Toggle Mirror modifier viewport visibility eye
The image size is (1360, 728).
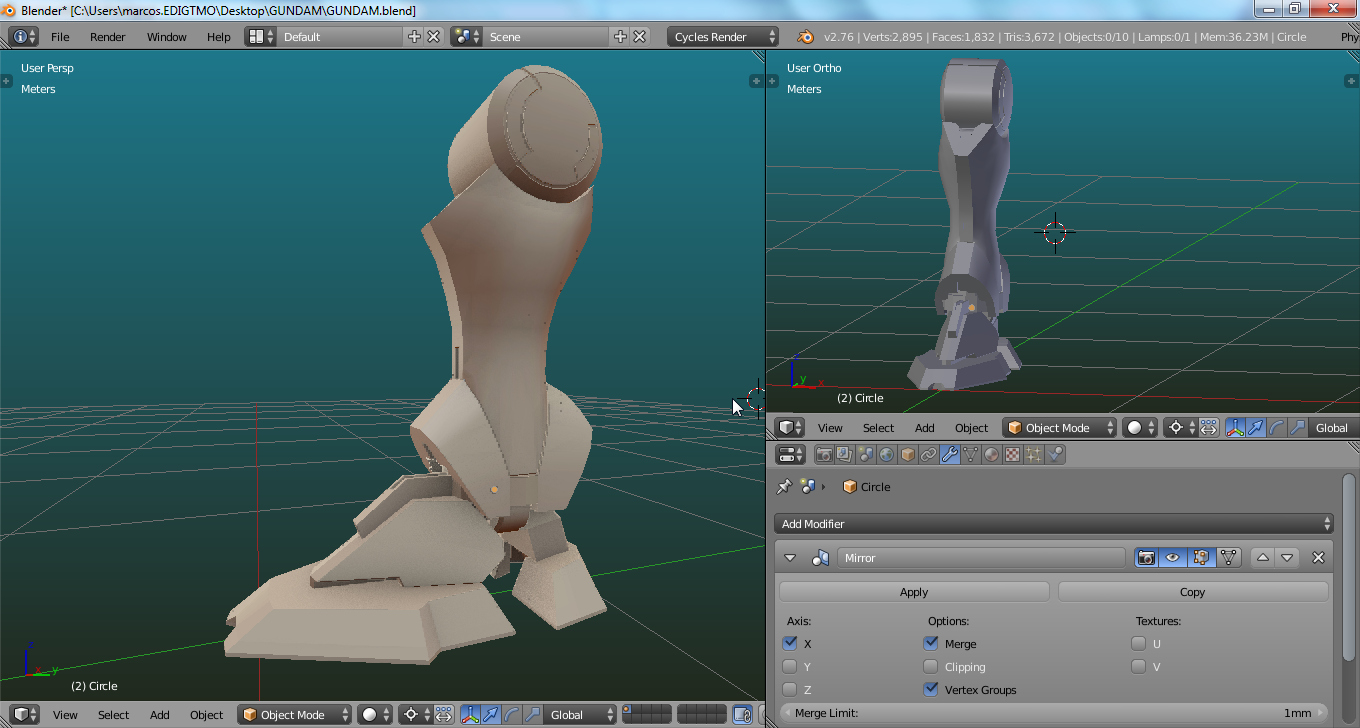click(1173, 558)
